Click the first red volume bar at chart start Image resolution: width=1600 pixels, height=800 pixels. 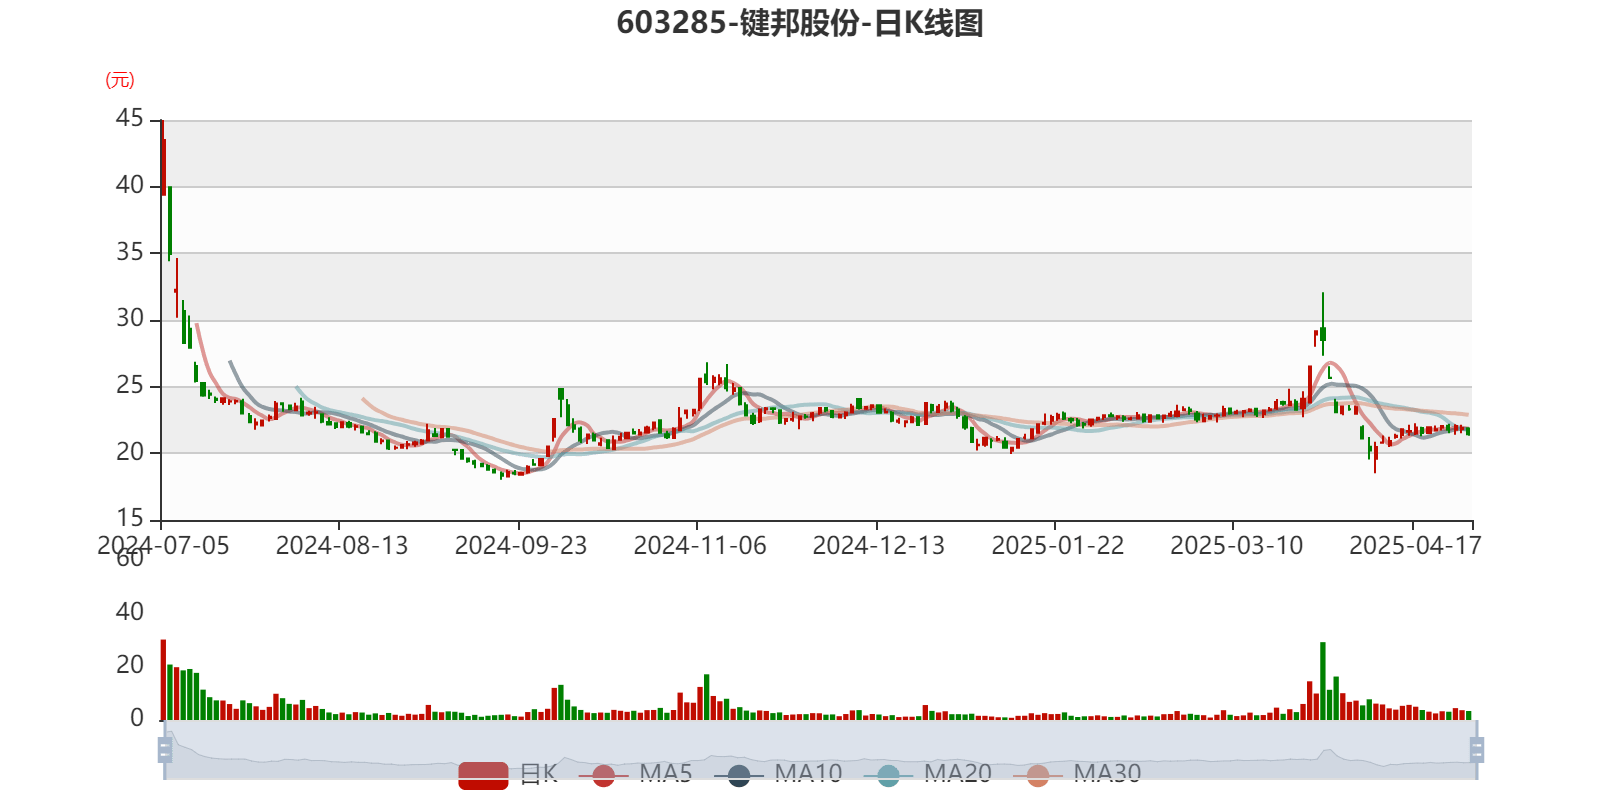click(x=163, y=680)
